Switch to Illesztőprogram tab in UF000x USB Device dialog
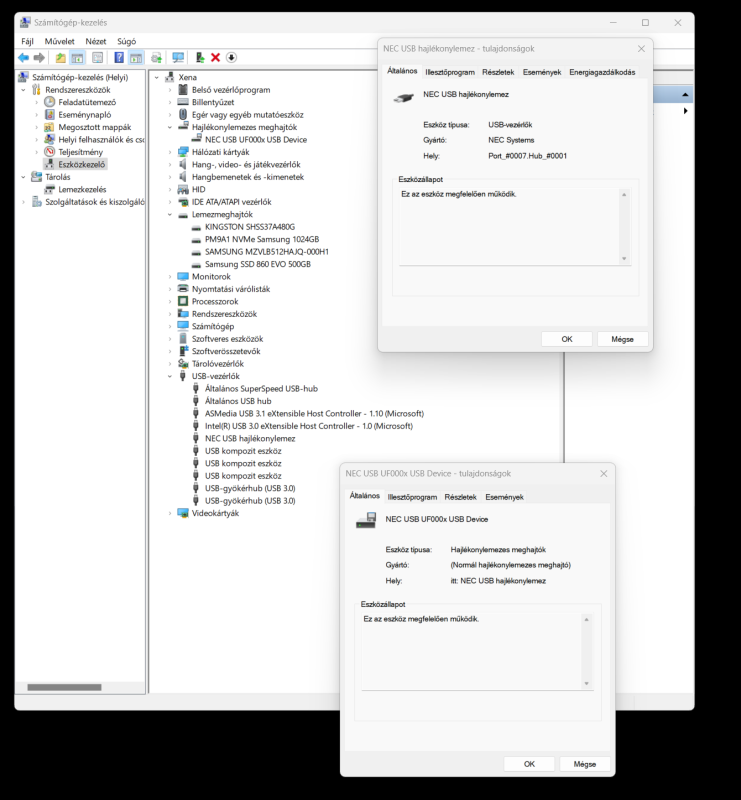 click(412, 497)
